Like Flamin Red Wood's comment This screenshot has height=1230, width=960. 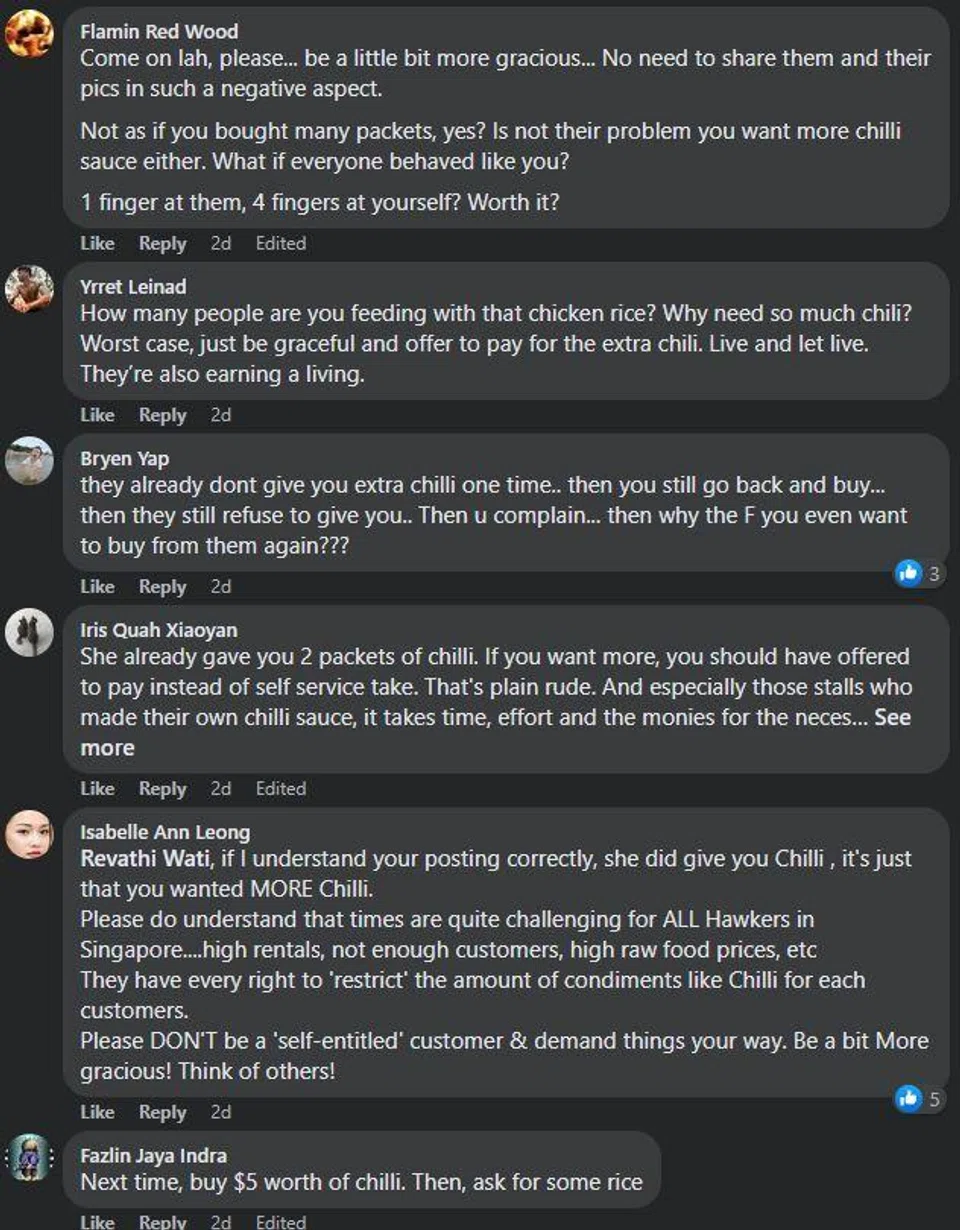point(97,243)
